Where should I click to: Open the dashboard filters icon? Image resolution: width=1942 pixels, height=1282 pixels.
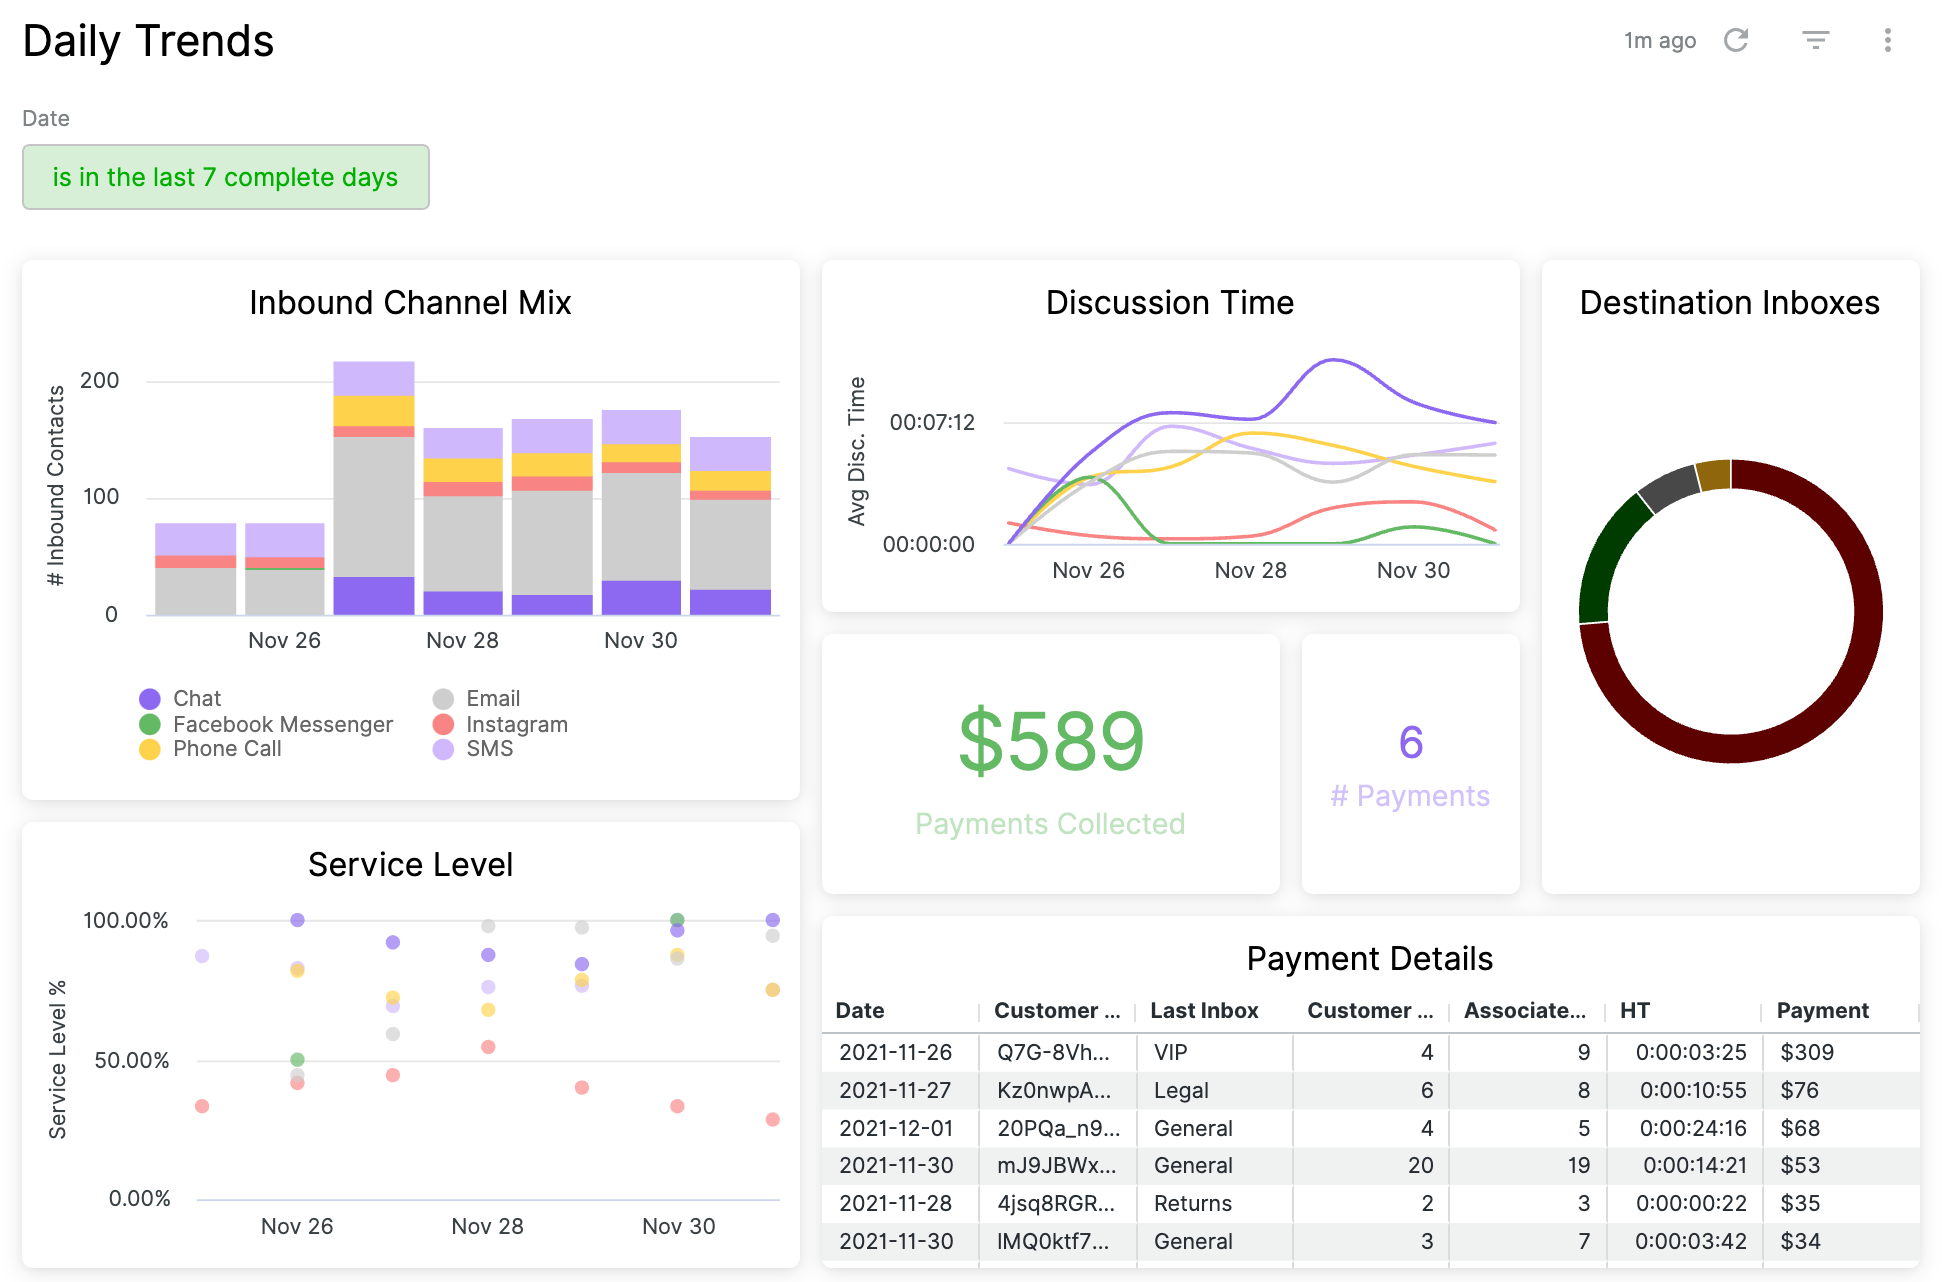[1816, 40]
